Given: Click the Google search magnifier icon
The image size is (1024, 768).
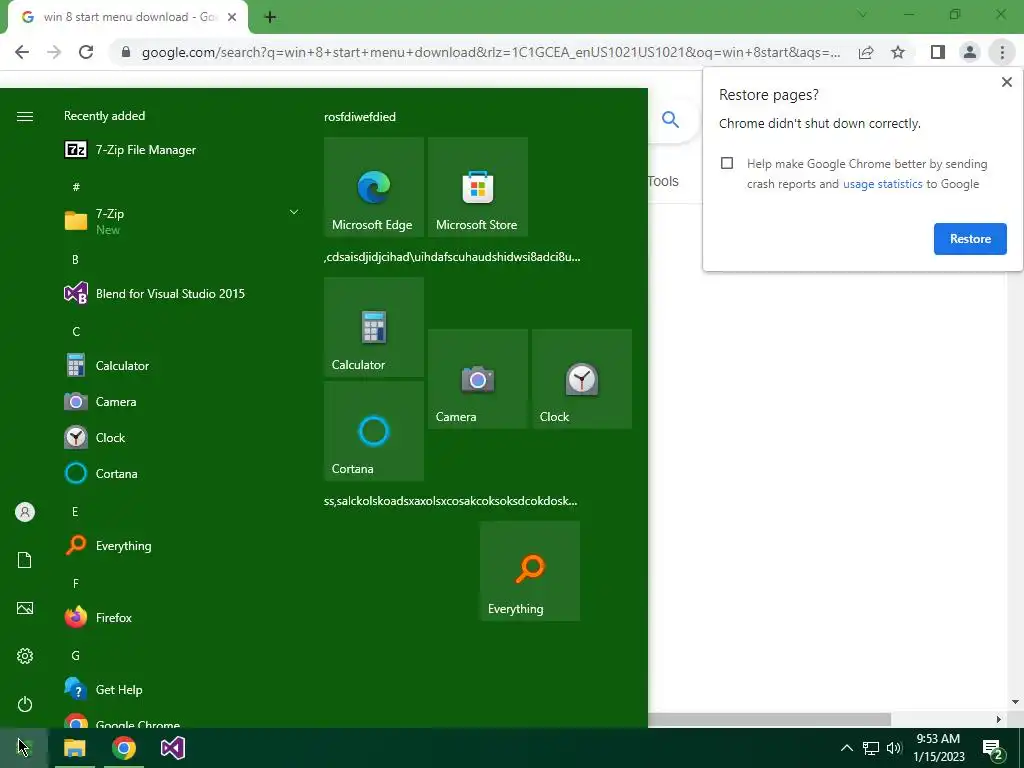Looking at the screenshot, I should click(670, 119).
